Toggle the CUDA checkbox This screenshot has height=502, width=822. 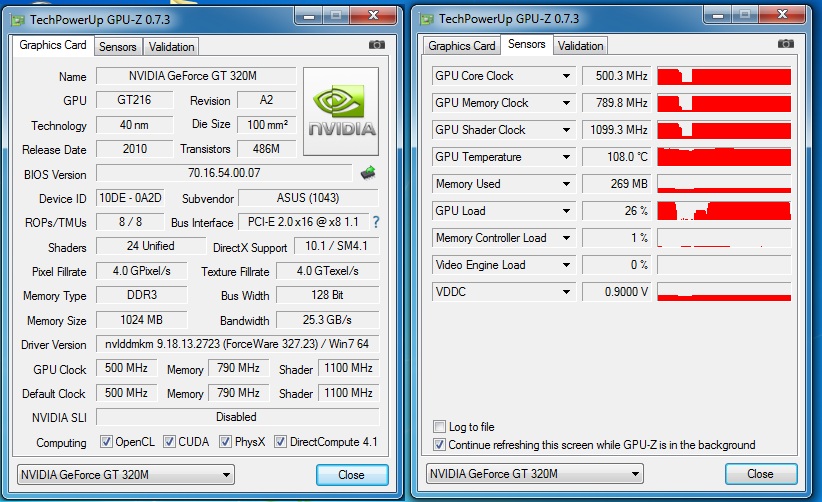(169, 442)
